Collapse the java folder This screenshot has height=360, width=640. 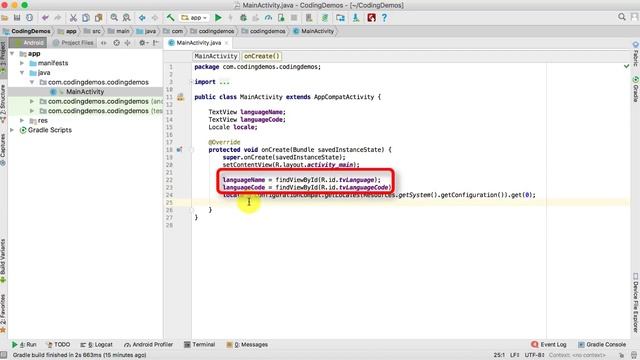click(x=22, y=73)
